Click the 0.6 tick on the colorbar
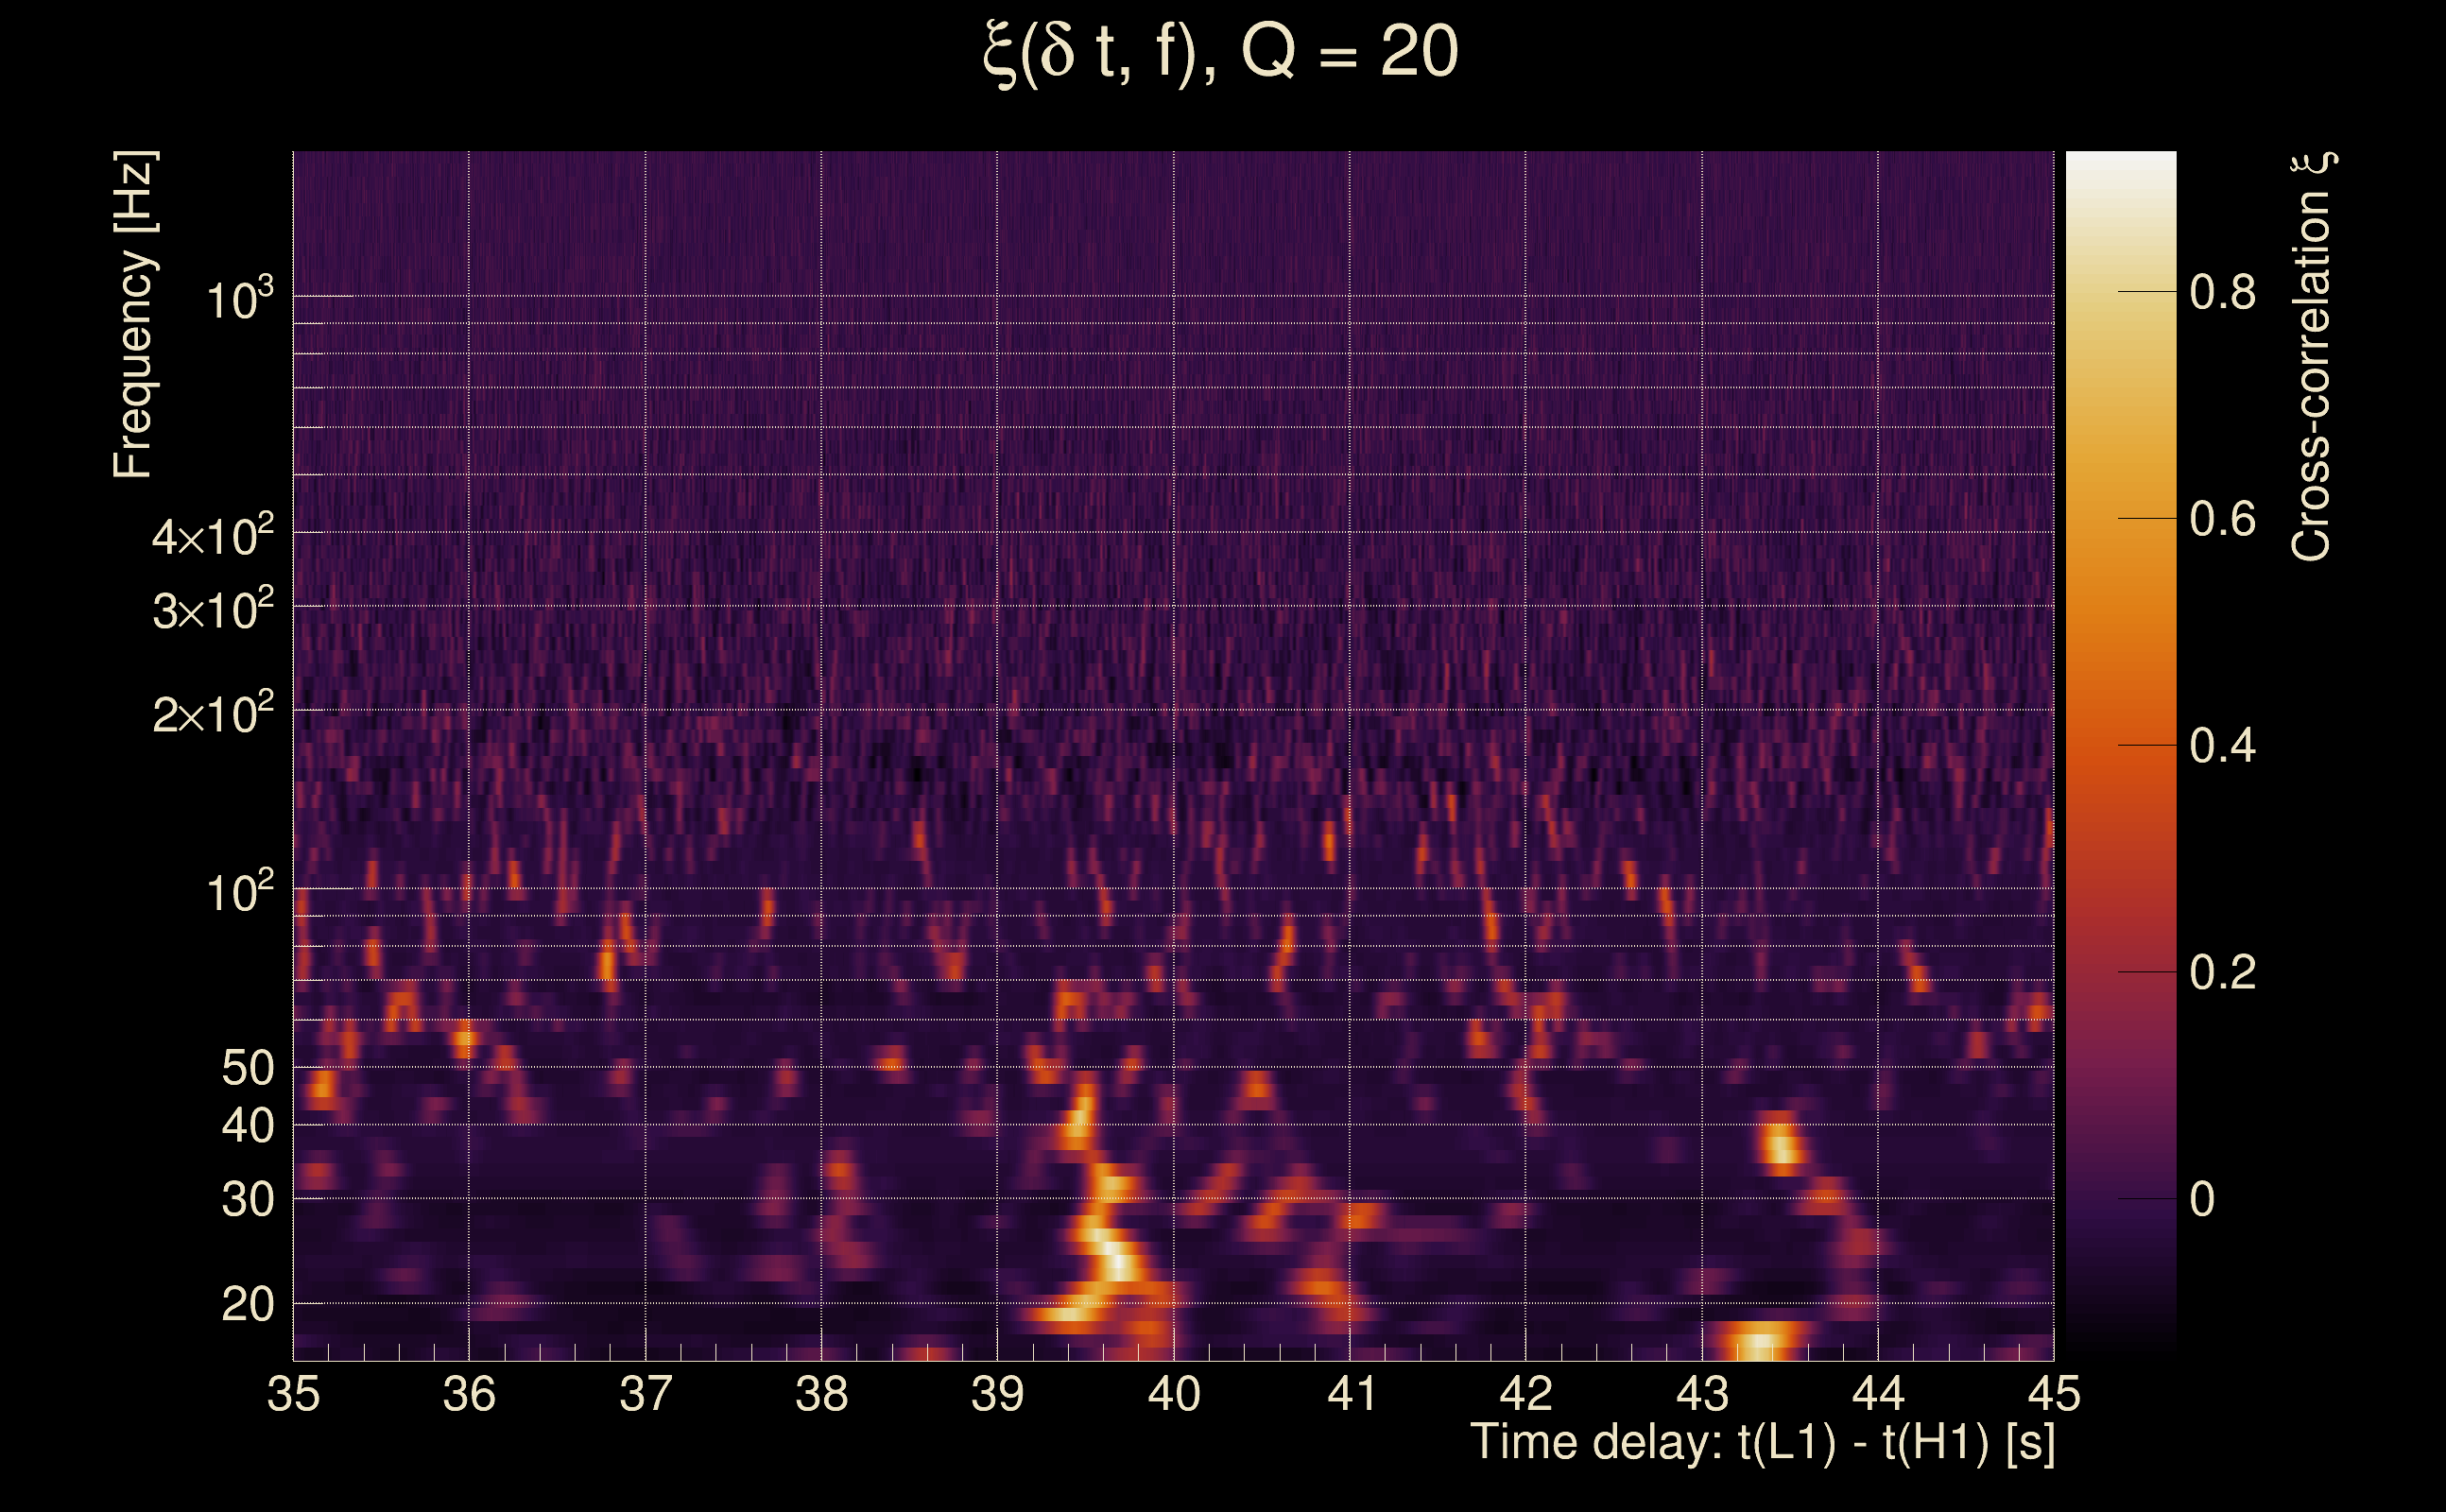Screen dimensions: 2446x1512 [2222, 520]
